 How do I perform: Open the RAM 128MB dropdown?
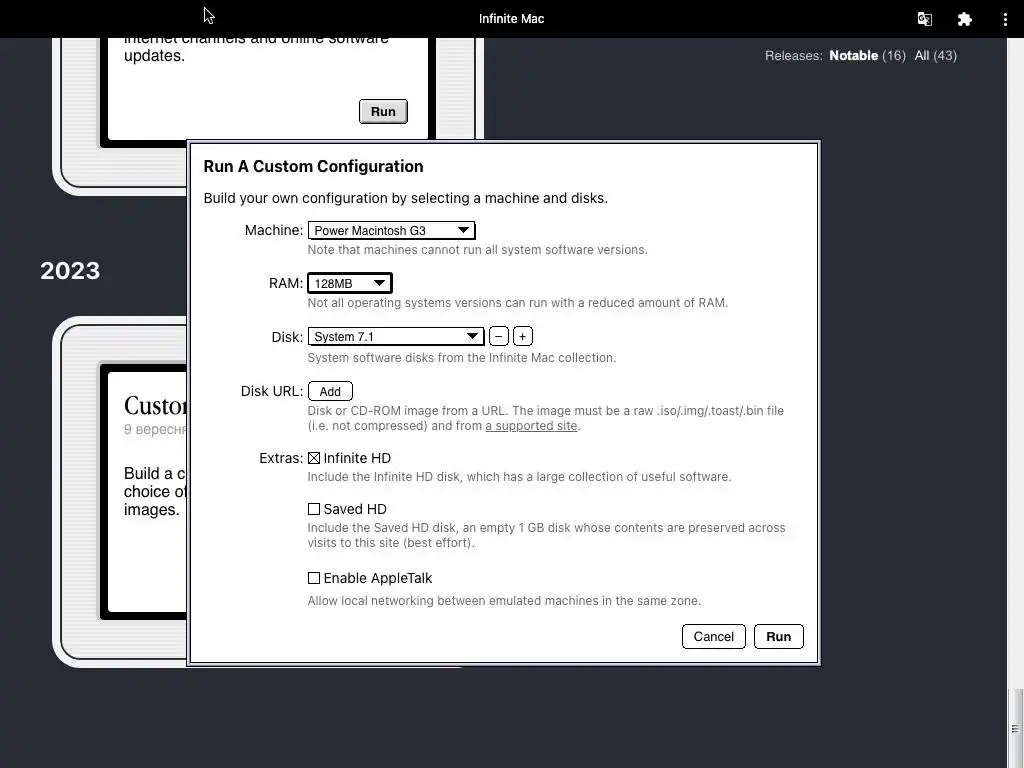[x=349, y=283]
